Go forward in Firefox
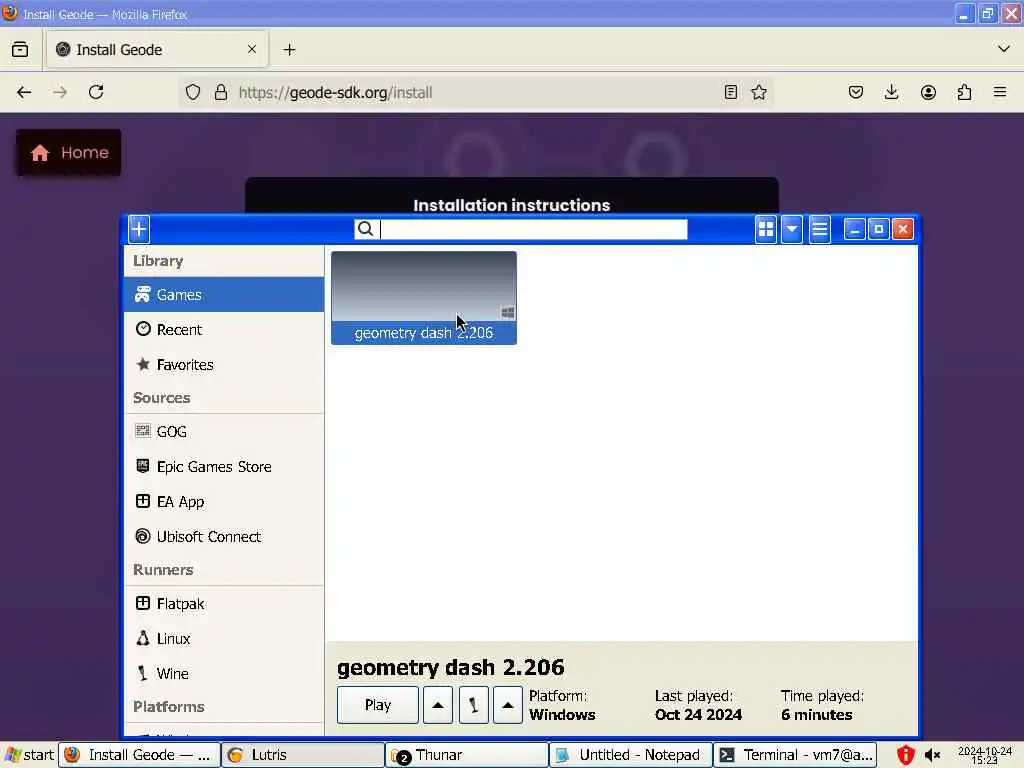The image size is (1024, 768). click(x=60, y=93)
